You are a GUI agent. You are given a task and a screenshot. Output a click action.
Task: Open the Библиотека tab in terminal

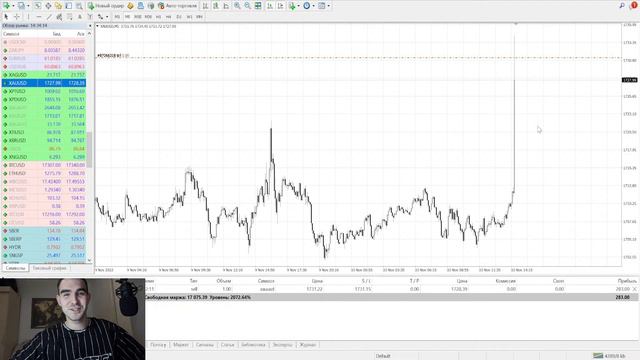point(253,345)
